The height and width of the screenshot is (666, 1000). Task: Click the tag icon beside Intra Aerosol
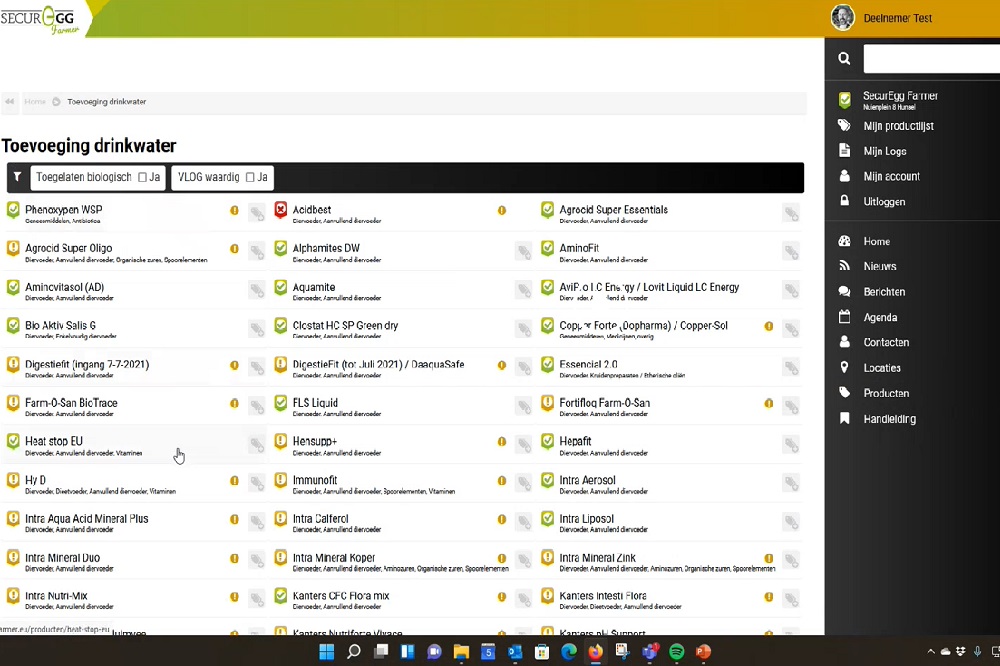(791, 484)
